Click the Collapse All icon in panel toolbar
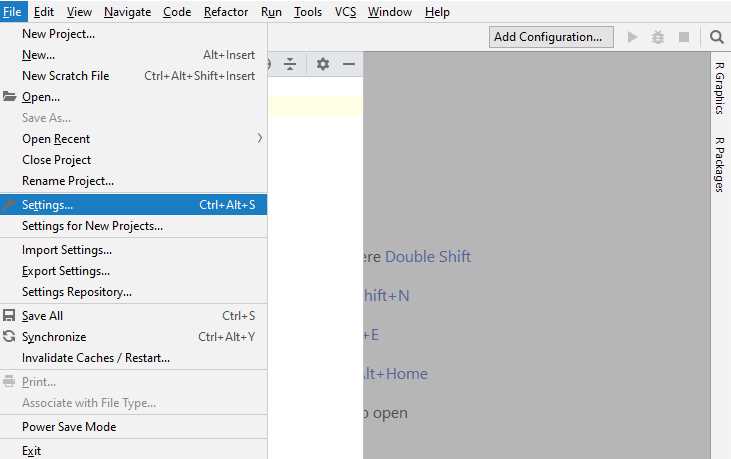This screenshot has width=731, height=459. coord(290,64)
